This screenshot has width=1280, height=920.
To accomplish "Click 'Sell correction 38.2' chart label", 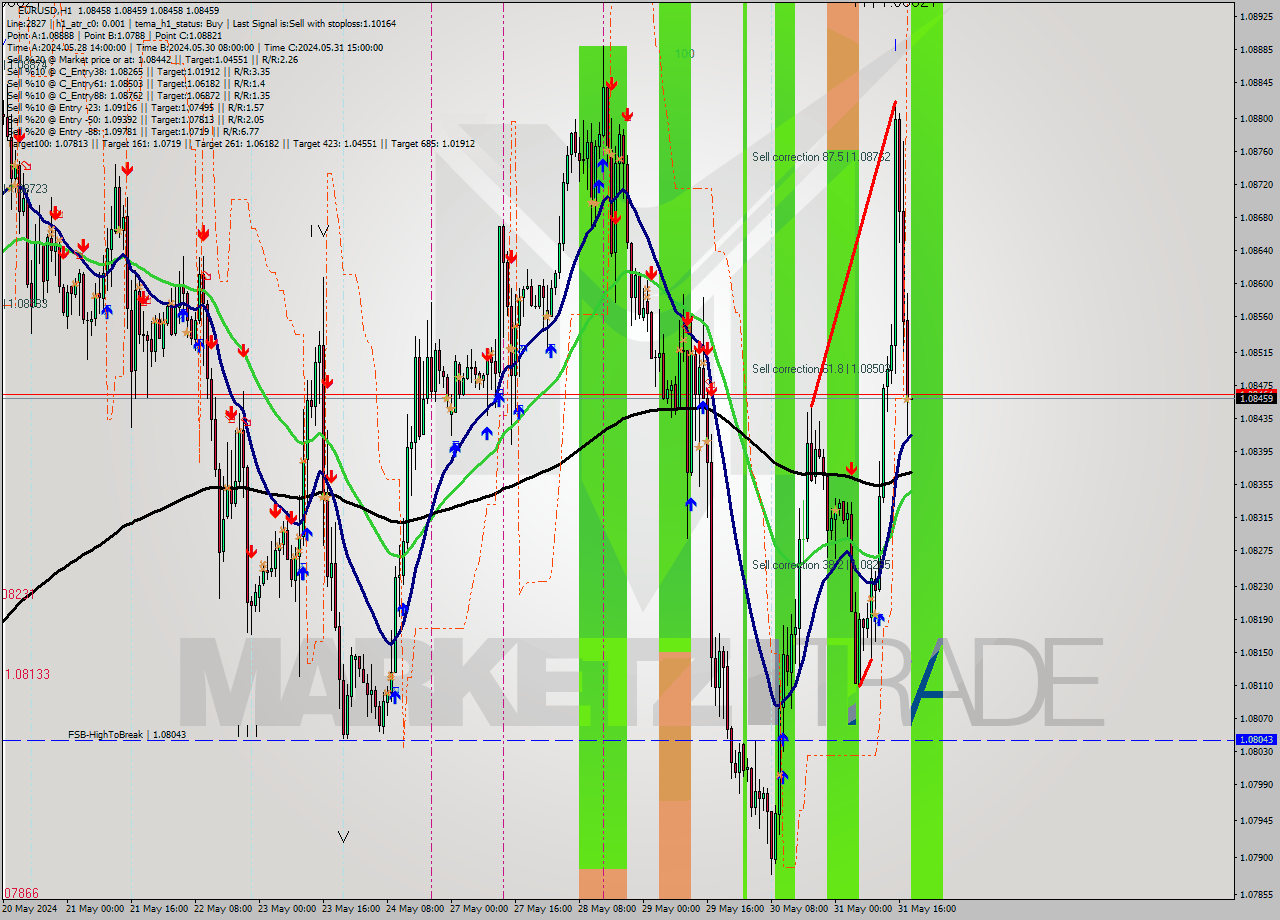I will click(x=821, y=565).
